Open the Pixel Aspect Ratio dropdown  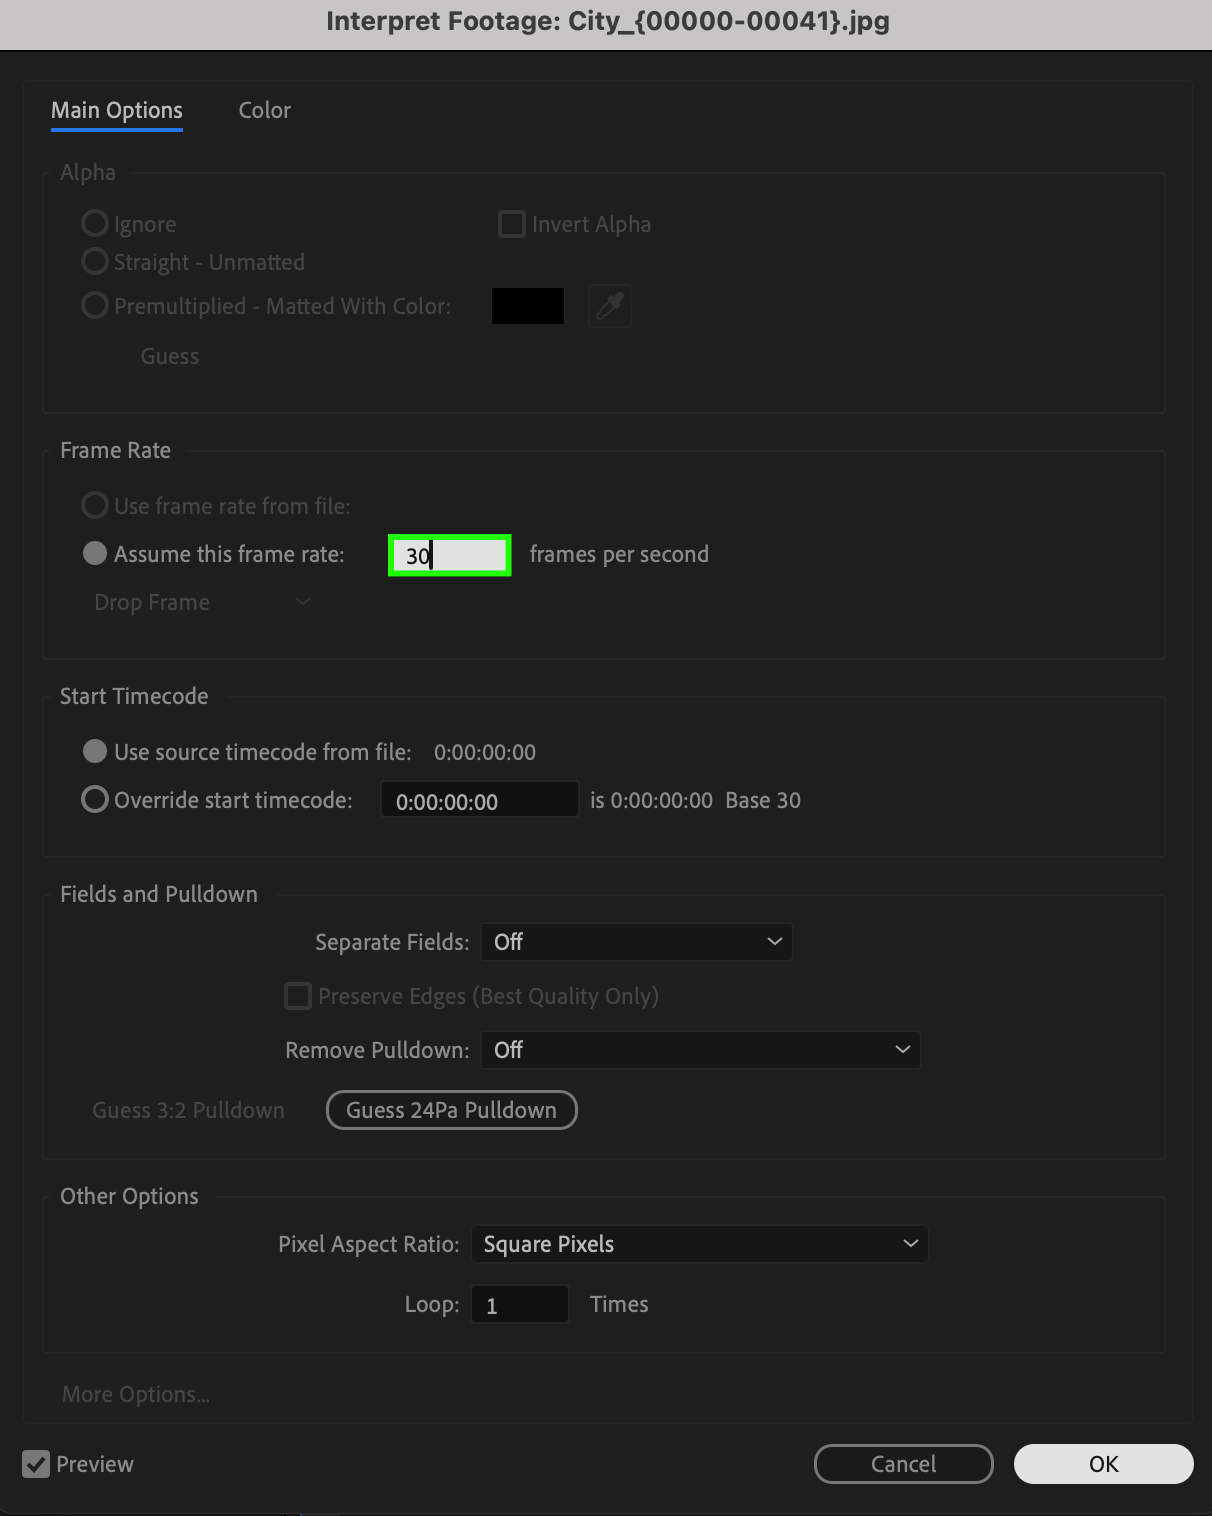pos(699,1244)
